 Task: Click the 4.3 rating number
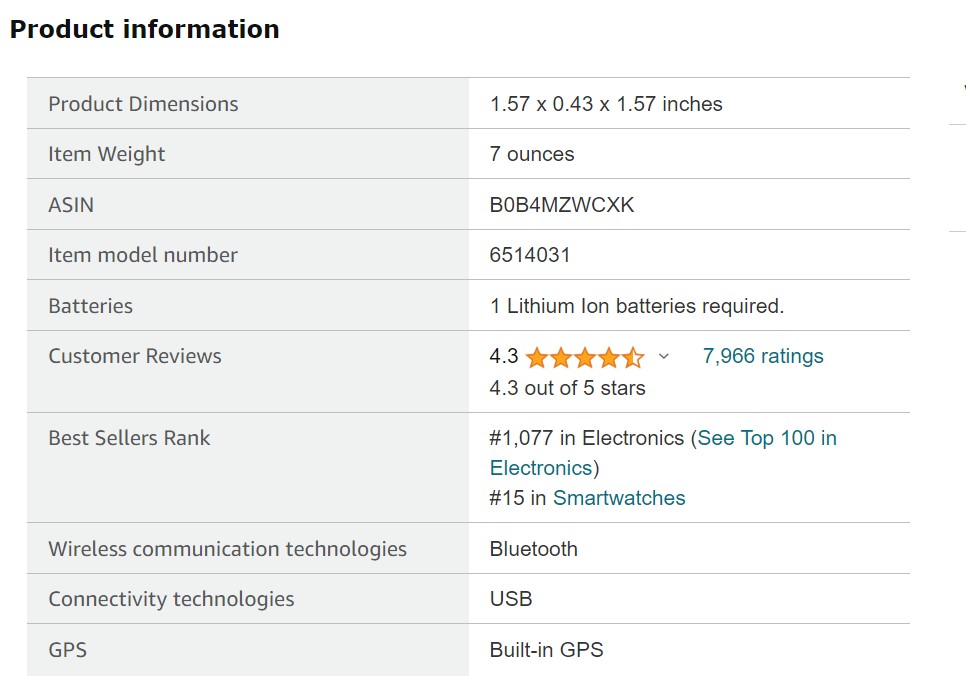coord(504,356)
